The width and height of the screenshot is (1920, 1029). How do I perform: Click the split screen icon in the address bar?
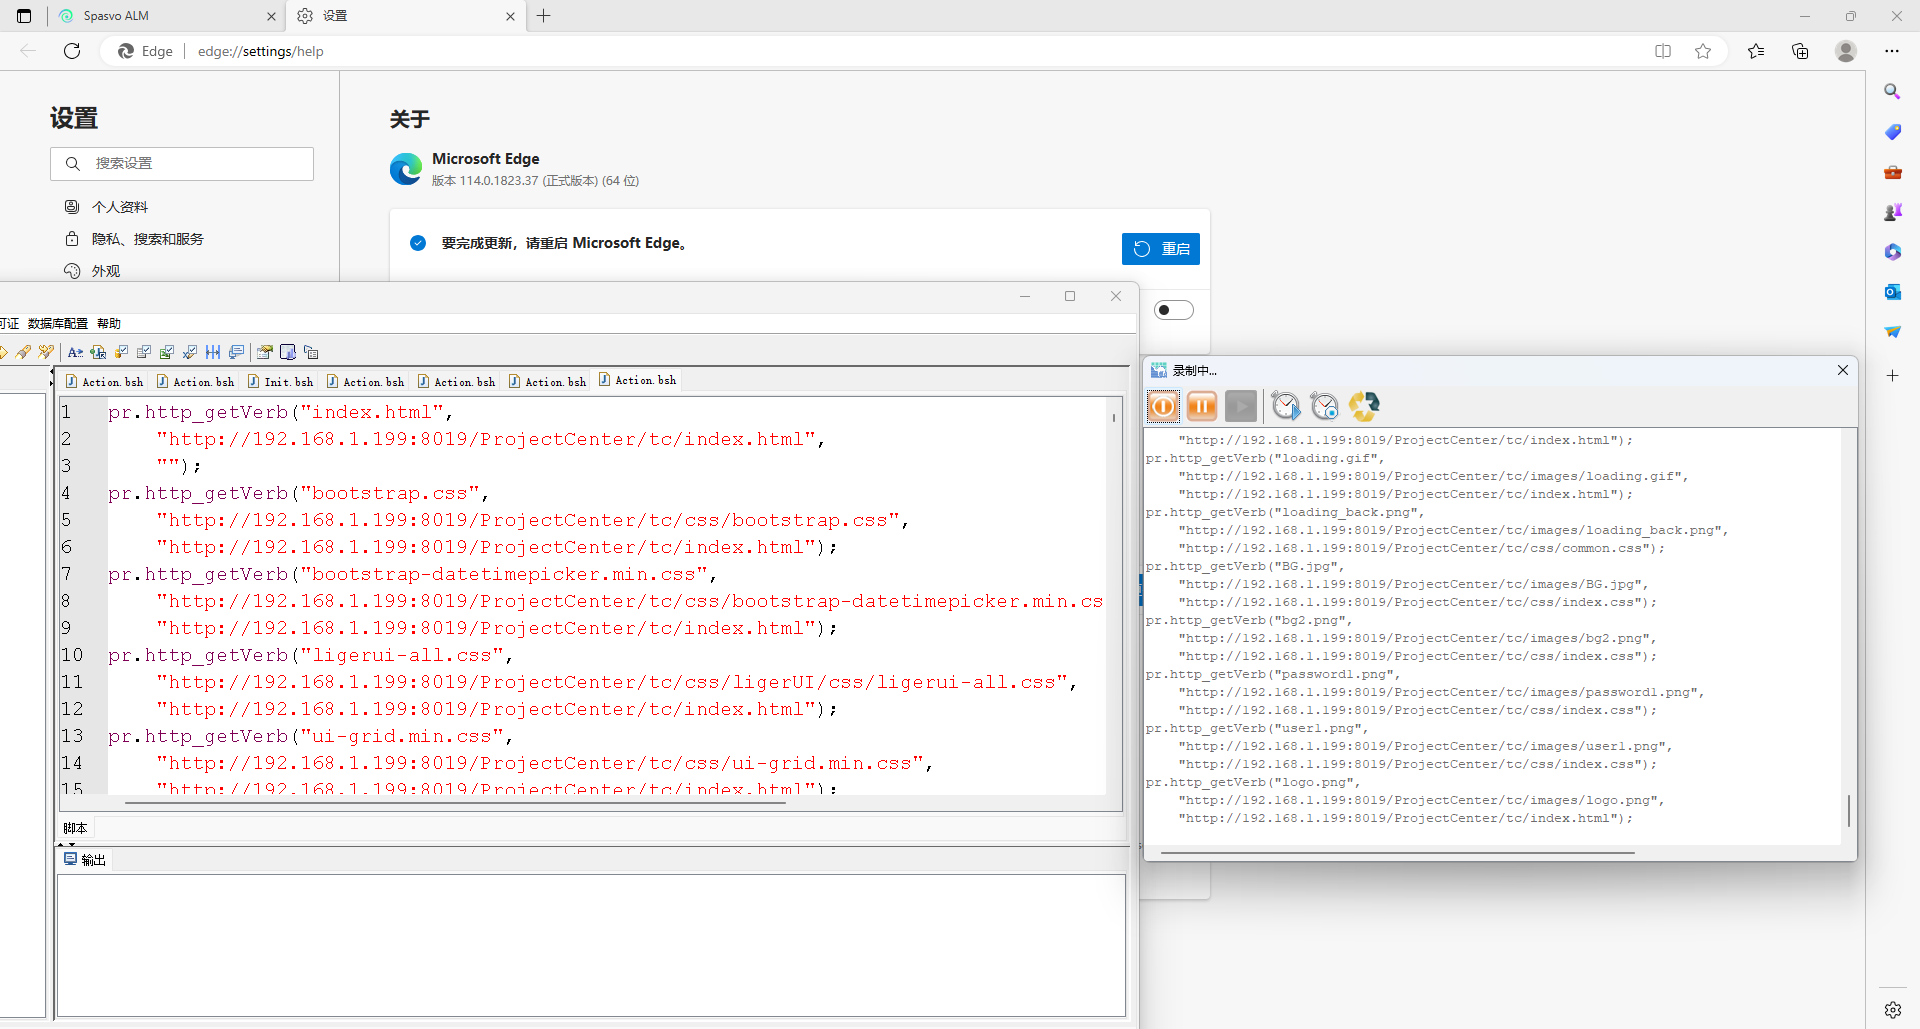click(x=1663, y=51)
